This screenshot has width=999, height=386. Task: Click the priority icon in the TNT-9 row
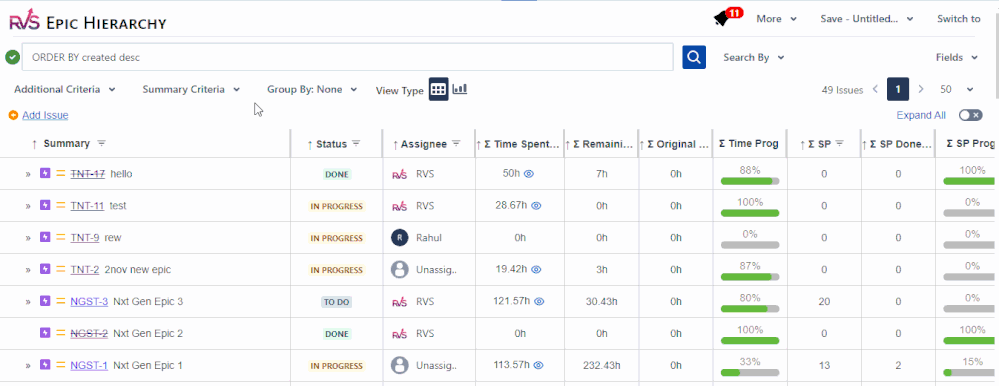click(x=61, y=238)
